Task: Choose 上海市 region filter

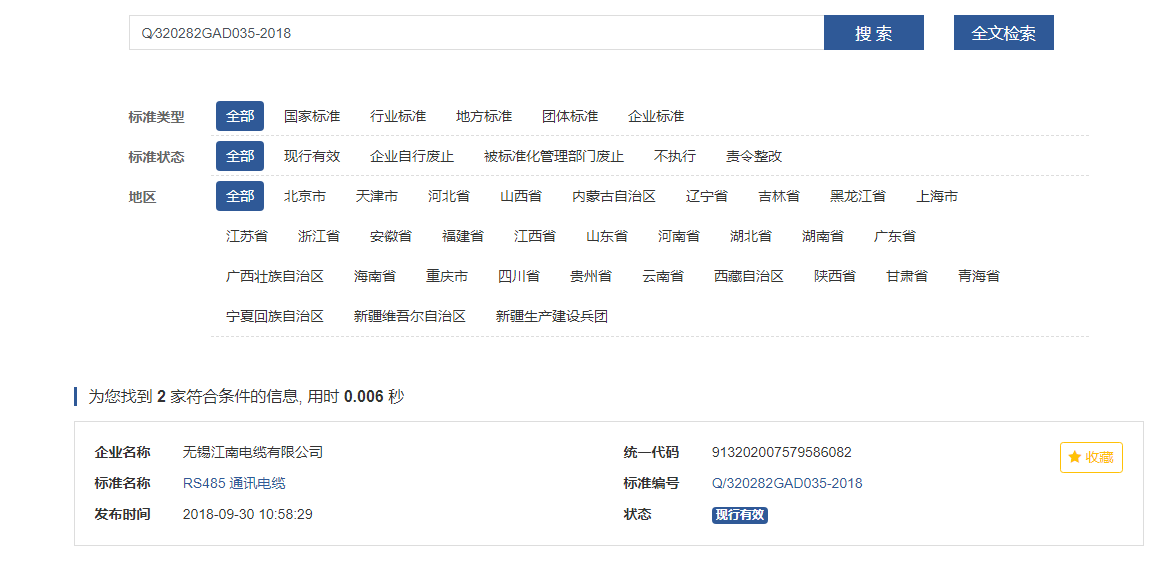Action: point(937,196)
